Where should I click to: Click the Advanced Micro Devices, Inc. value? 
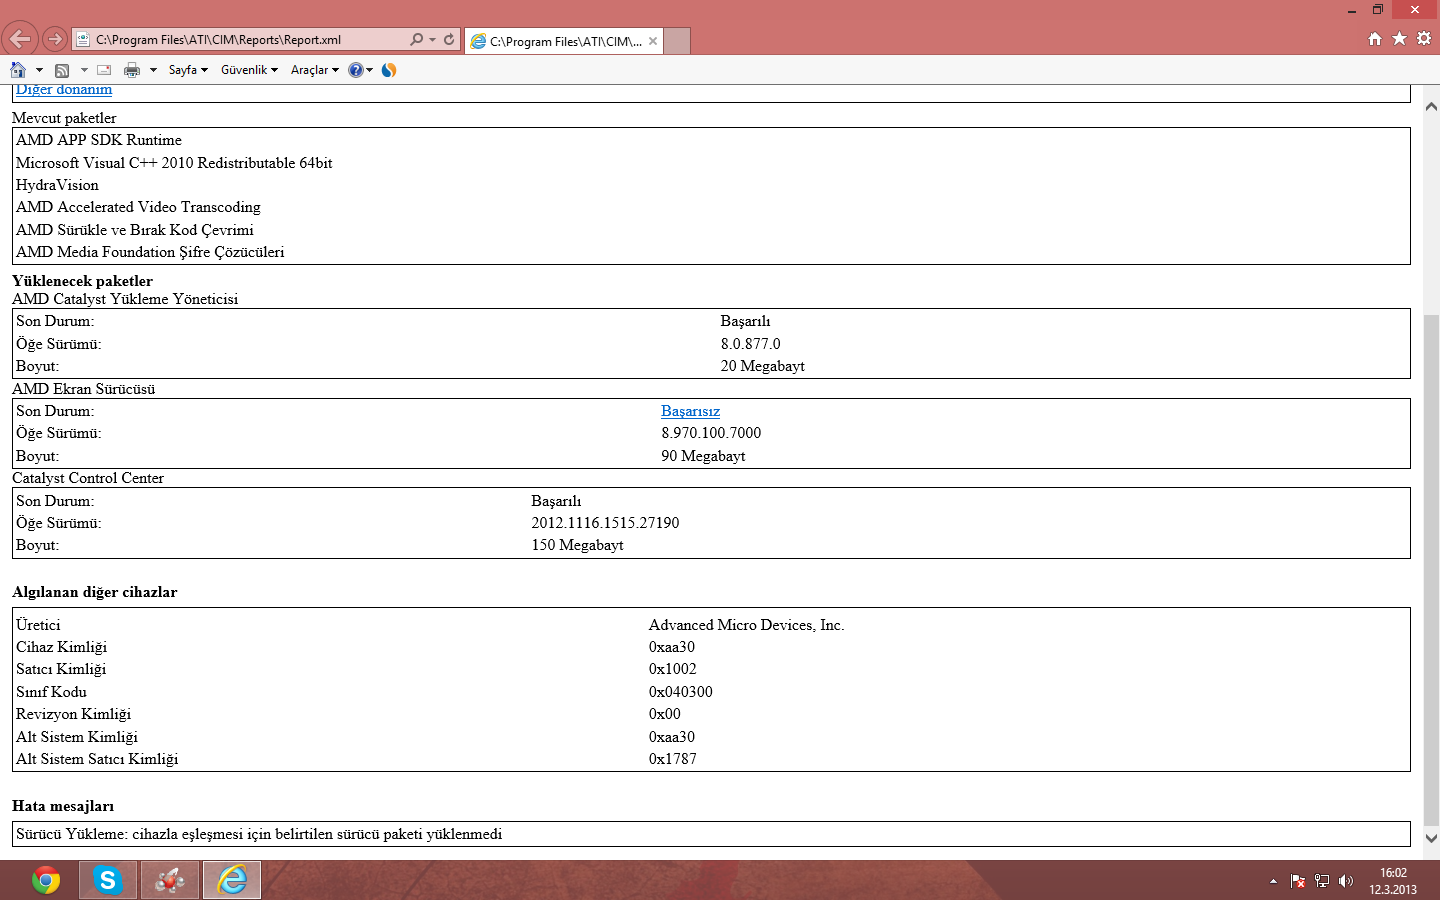[747, 625]
